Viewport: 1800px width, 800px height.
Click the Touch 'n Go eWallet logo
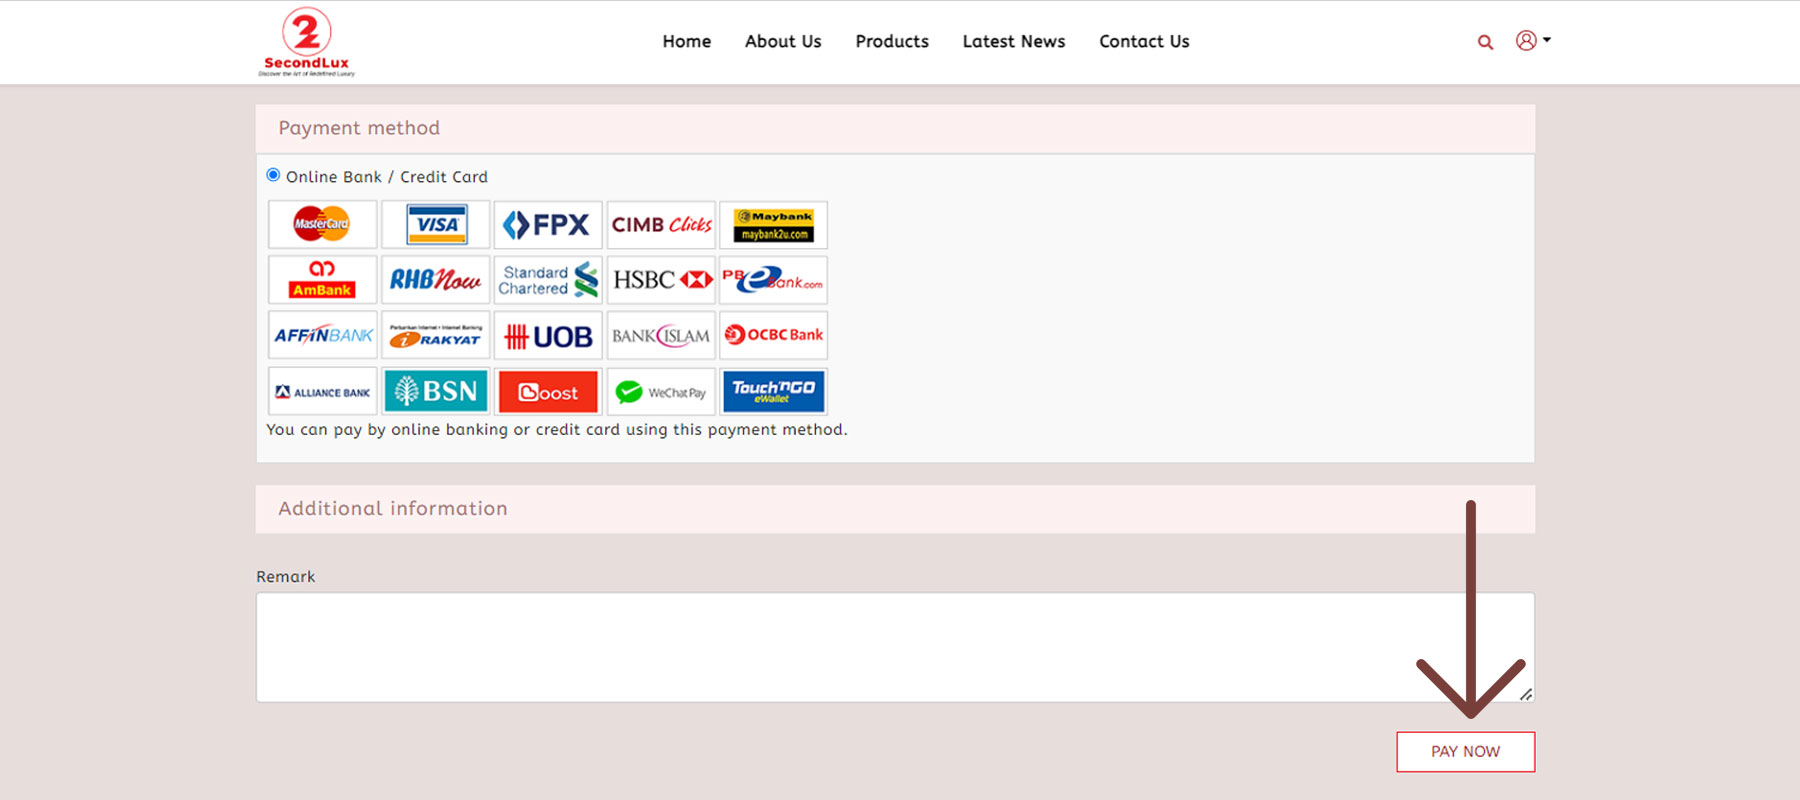pos(774,391)
